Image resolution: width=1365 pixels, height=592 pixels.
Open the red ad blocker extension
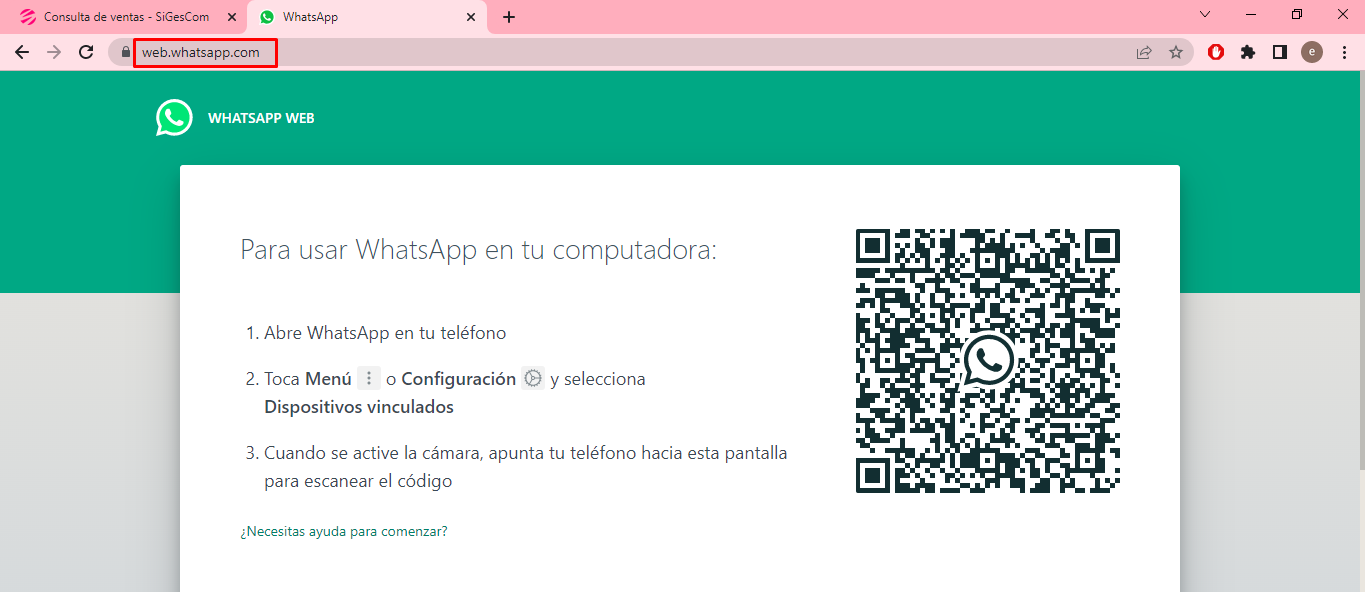point(1216,53)
